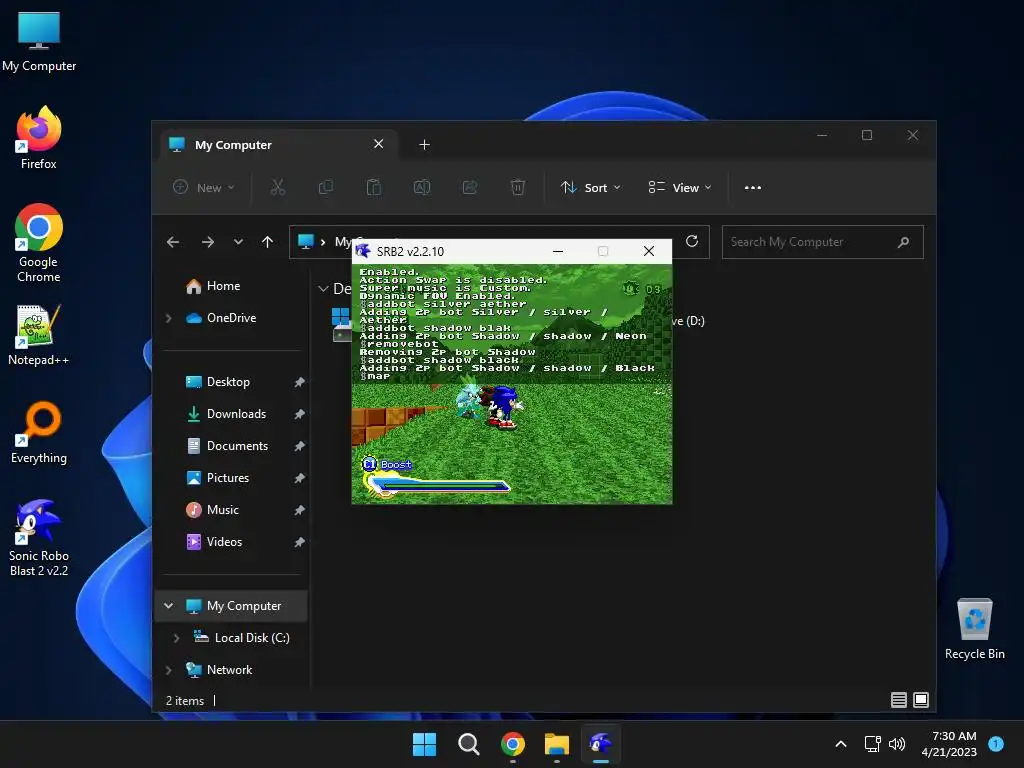Show hidden tray icons chevron

pyautogui.click(x=841, y=744)
